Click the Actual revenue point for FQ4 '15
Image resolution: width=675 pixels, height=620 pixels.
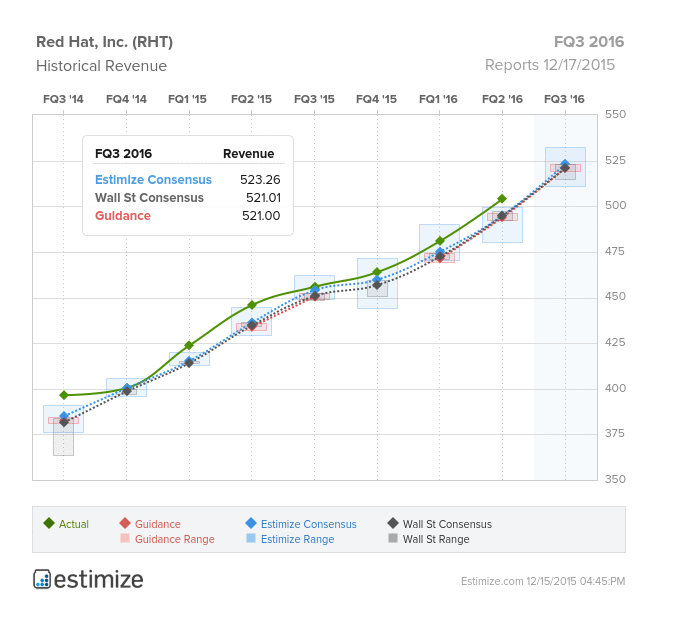click(377, 272)
